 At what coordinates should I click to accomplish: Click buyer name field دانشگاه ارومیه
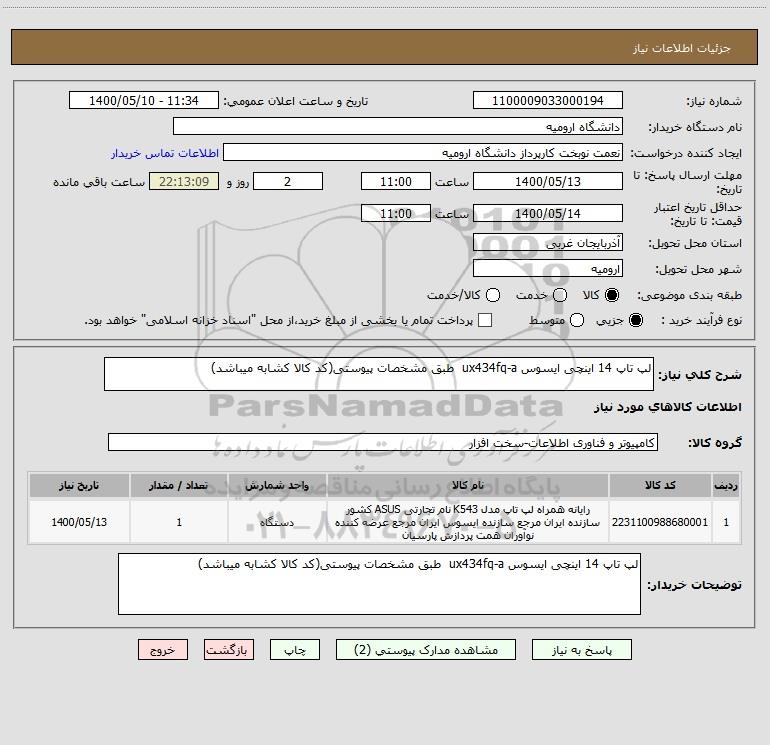point(398,126)
